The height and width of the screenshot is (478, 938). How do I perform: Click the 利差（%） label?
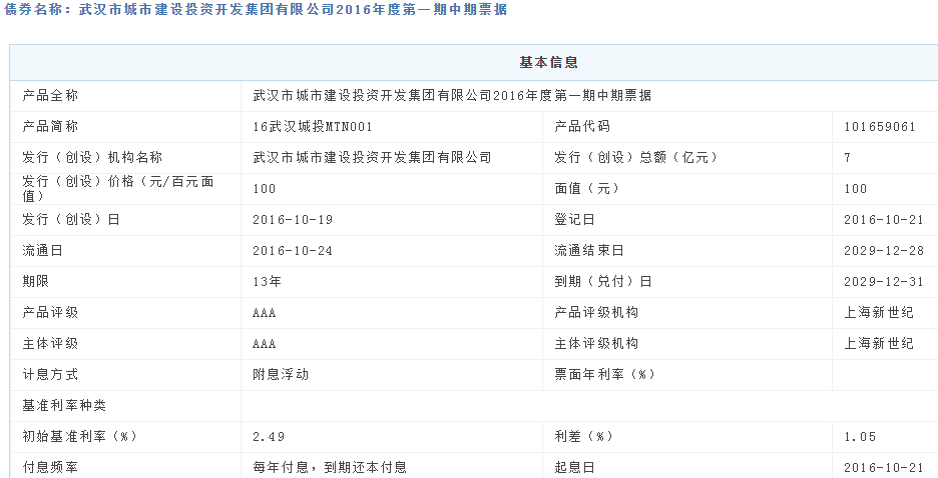click(x=583, y=437)
